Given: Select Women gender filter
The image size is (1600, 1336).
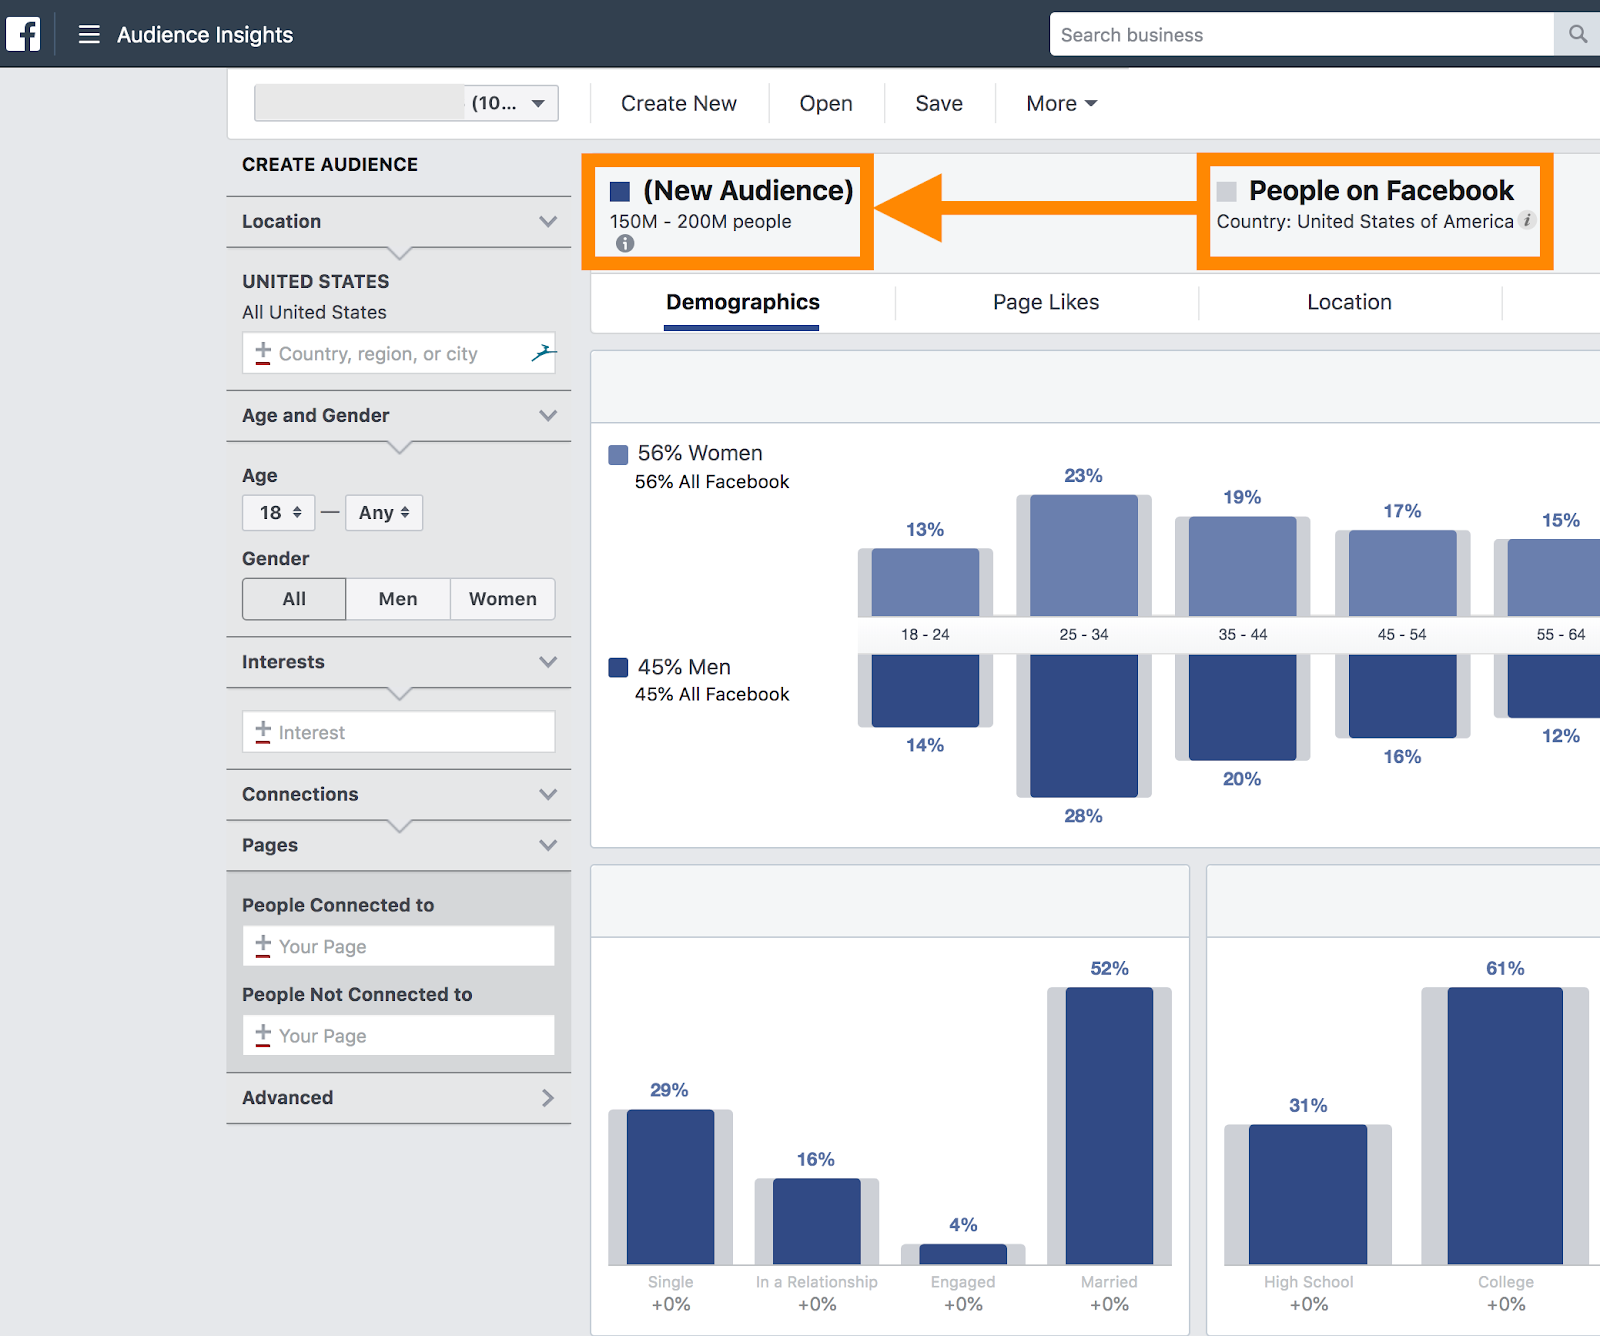Looking at the screenshot, I should 503,599.
